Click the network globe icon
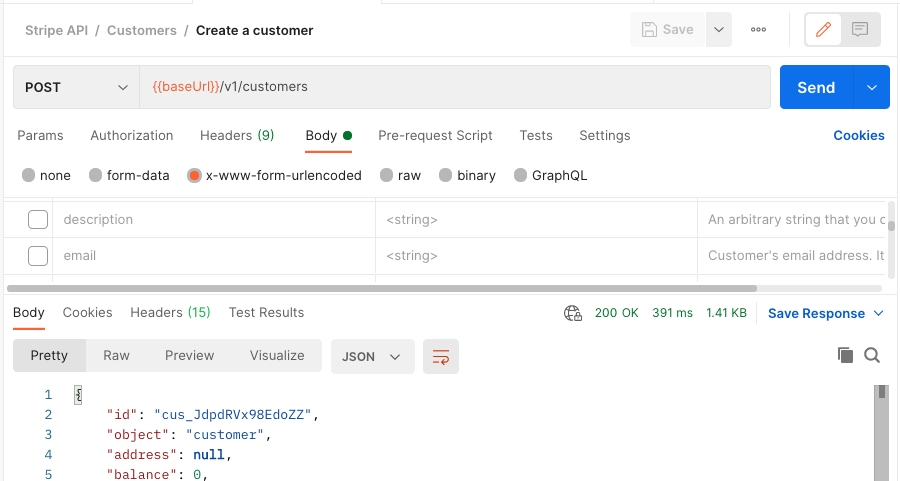The height and width of the screenshot is (481, 900). [x=573, y=313]
